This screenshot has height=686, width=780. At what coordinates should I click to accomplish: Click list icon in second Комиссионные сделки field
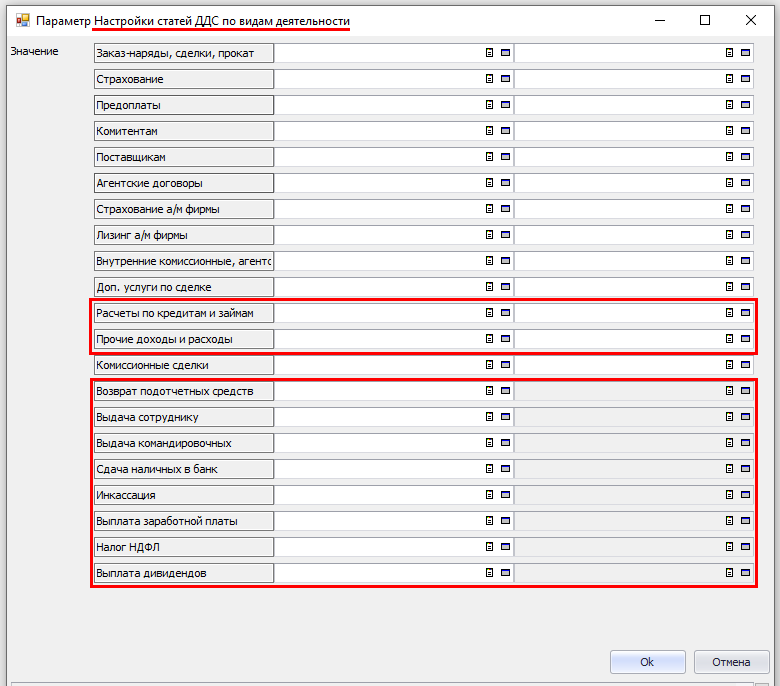730,365
